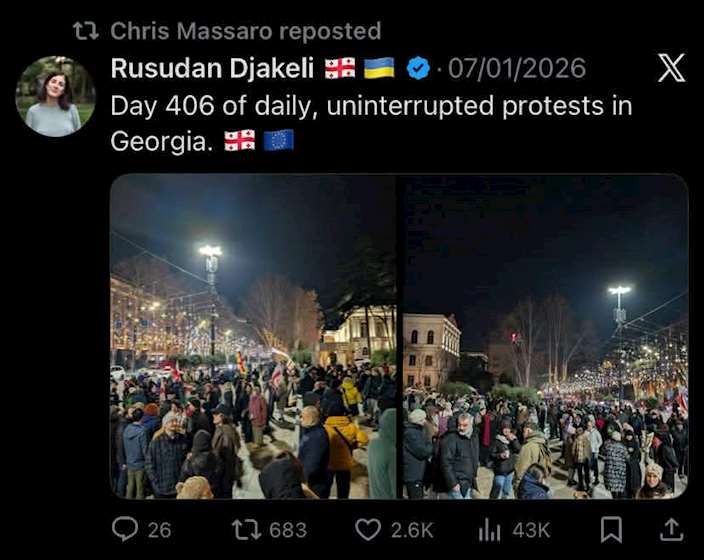Click the 26 replies count
Viewport: 704px width, 560px height.
click(x=159, y=530)
